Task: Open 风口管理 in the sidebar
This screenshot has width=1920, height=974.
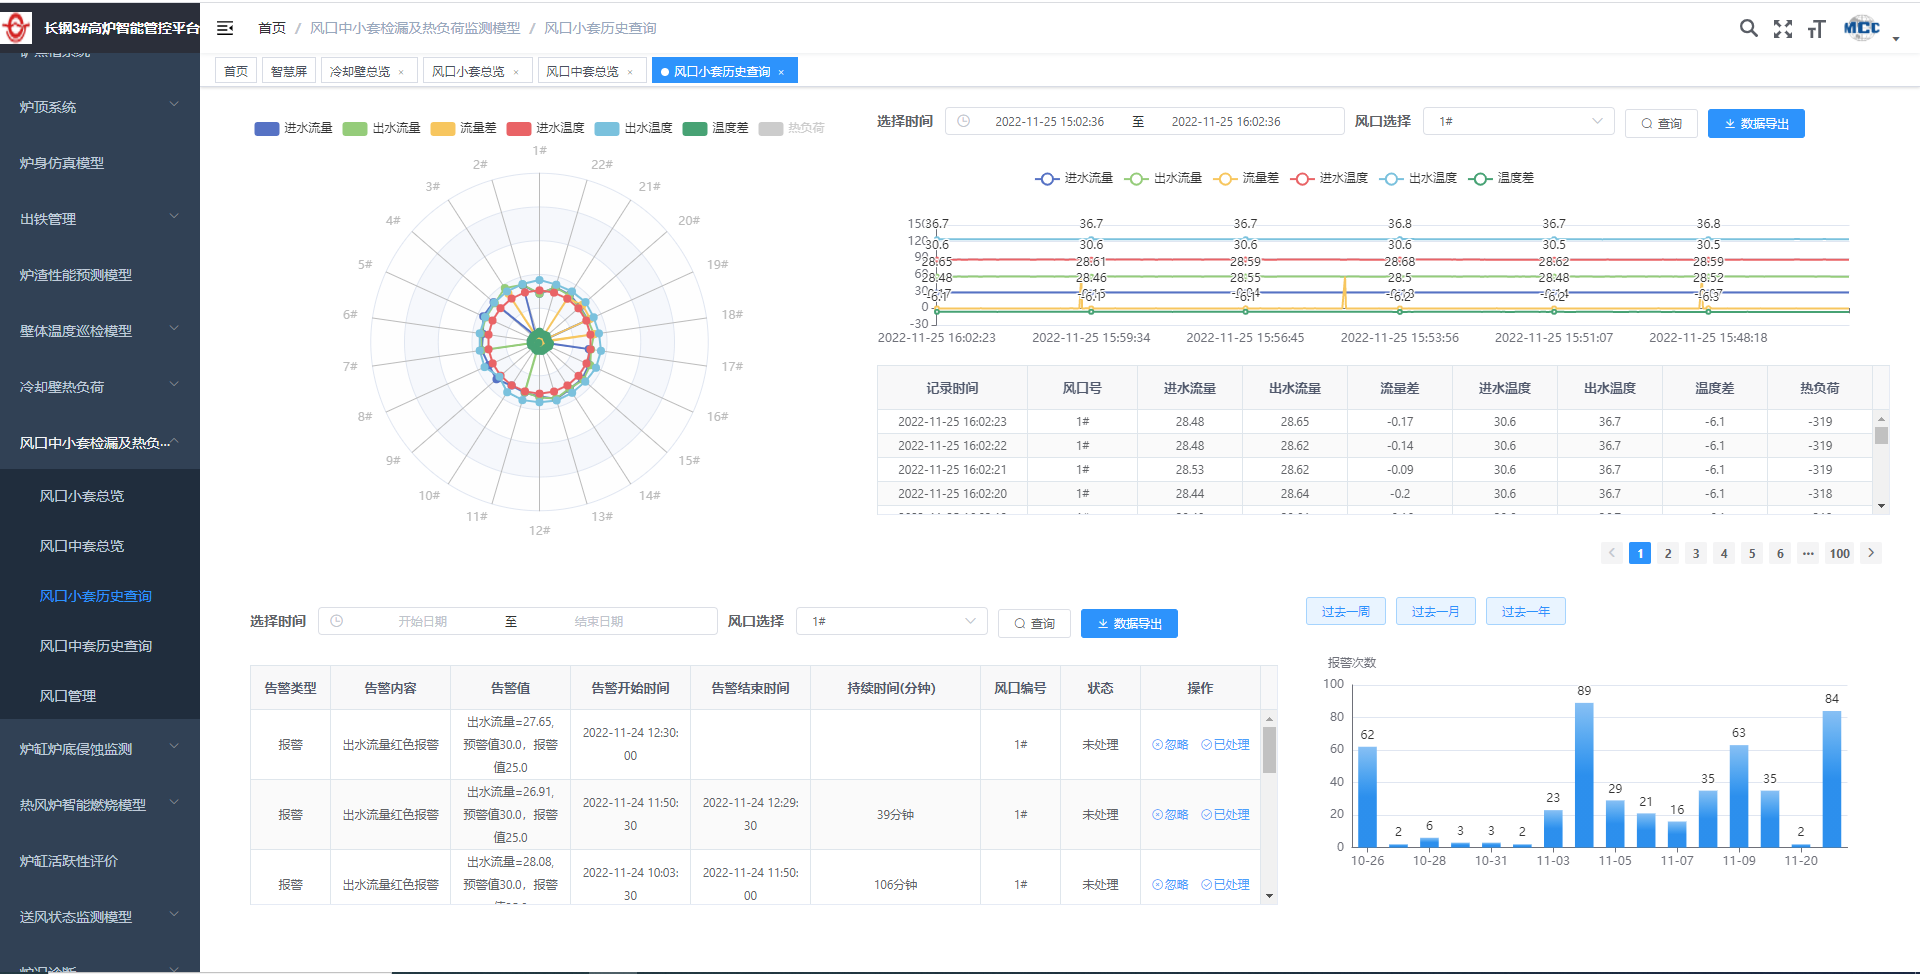Action: click(68, 696)
